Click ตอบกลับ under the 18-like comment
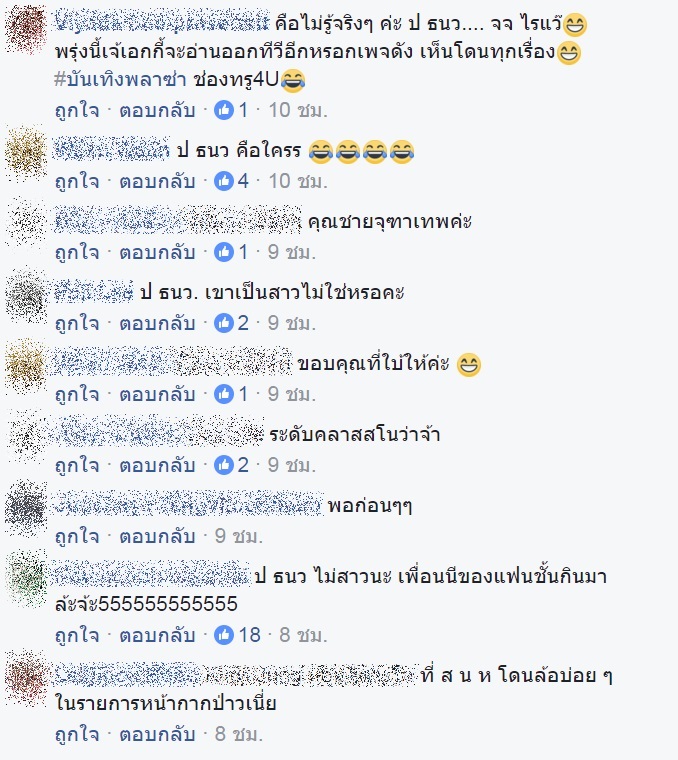 tap(157, 634)
